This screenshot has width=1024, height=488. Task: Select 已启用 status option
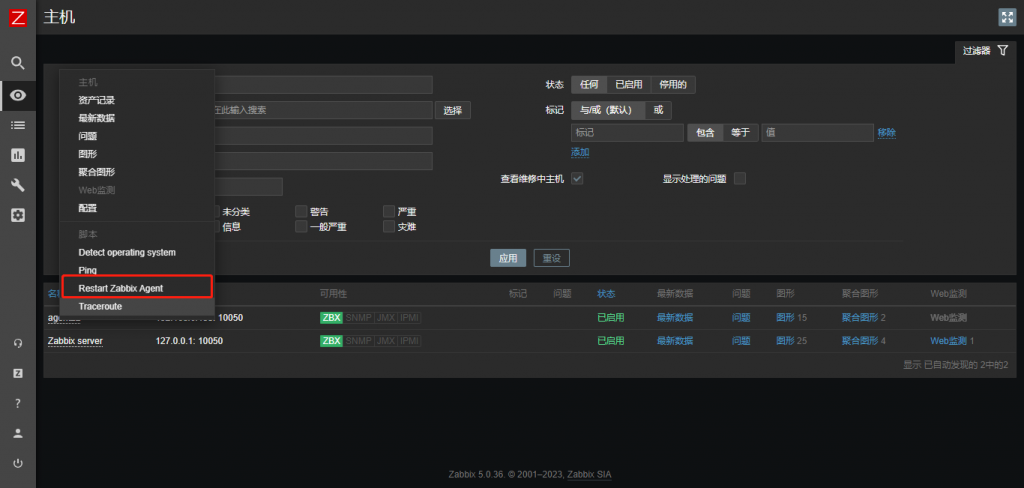pyautogui.click(x=629, y=84)
